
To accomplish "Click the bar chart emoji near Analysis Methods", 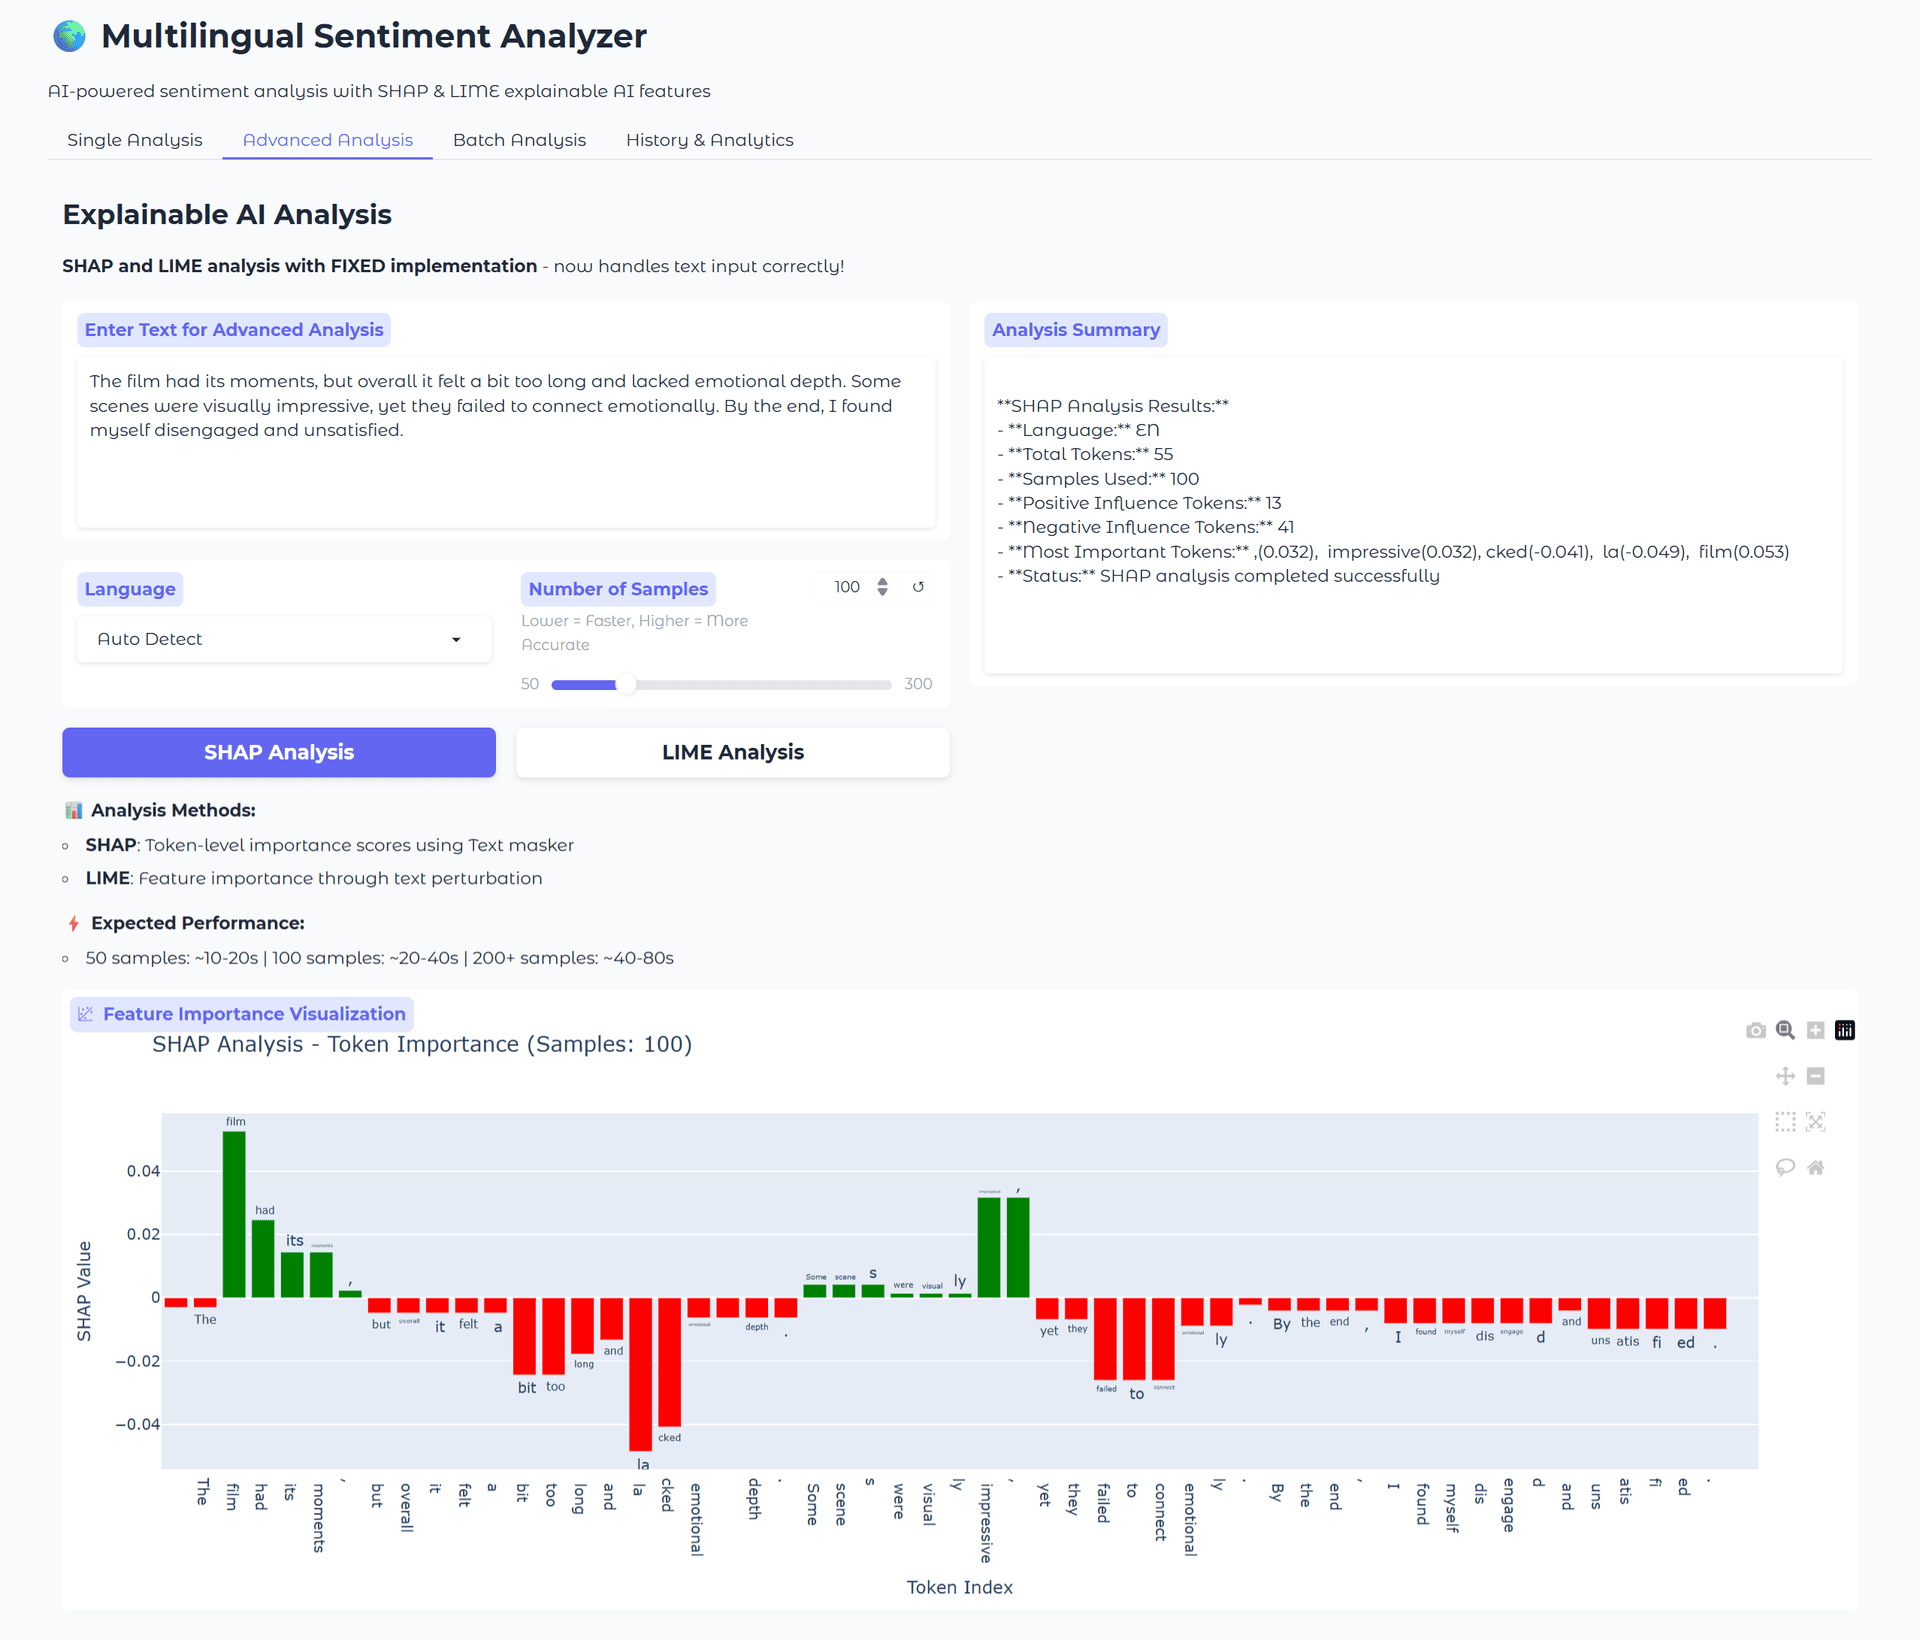I will pyautogui.click(x=73, y=810).
